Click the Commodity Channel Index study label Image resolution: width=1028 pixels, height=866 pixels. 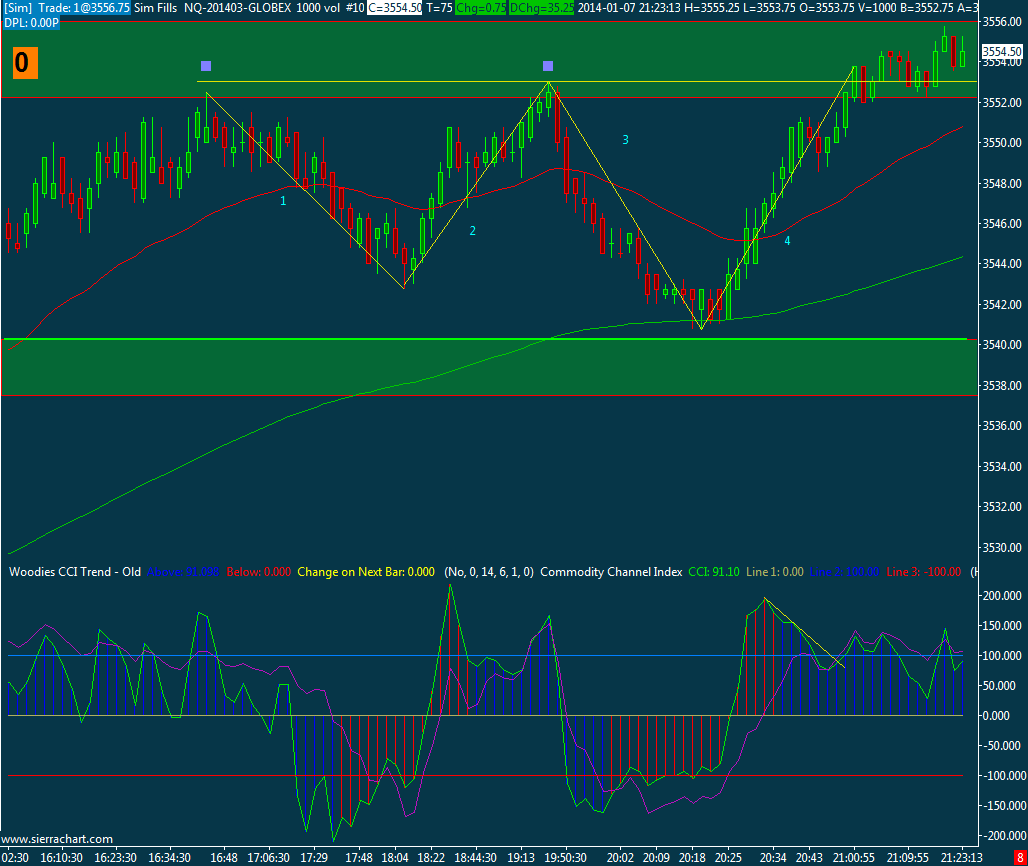(610, 572)
